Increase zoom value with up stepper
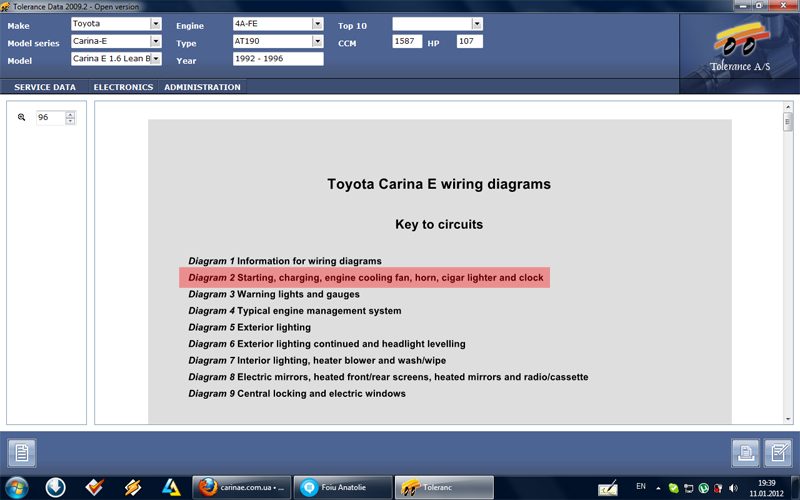The width and height of the screenshot is (800, 500). [x=70, y=114]
